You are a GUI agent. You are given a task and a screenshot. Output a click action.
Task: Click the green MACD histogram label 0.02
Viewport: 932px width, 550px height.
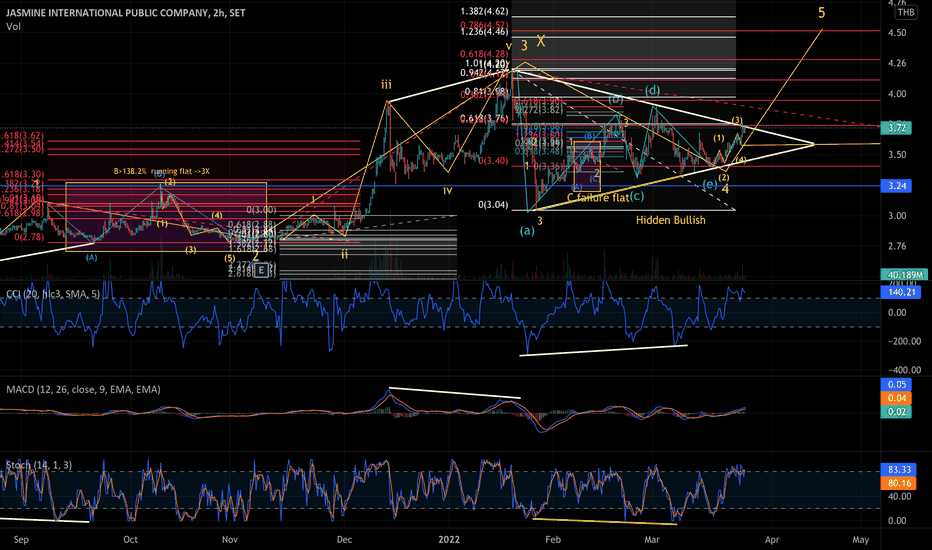coord(896,412)
